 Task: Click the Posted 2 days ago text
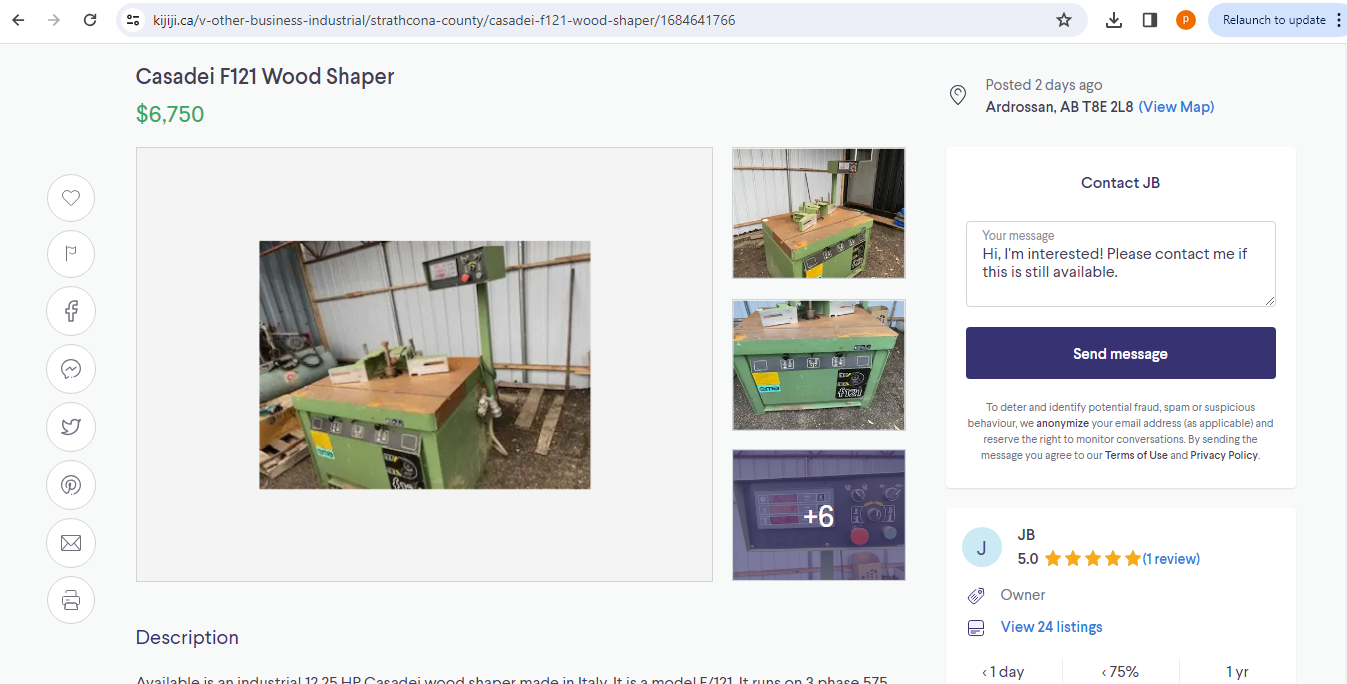coord(1044,85)
